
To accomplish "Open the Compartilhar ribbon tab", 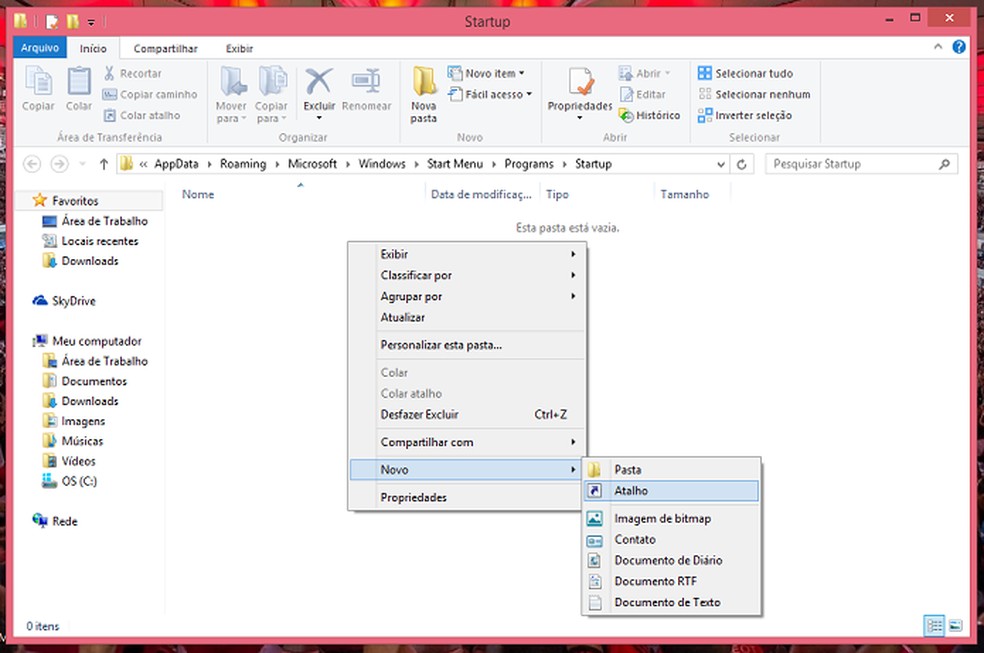I will (x=166, y=48).
